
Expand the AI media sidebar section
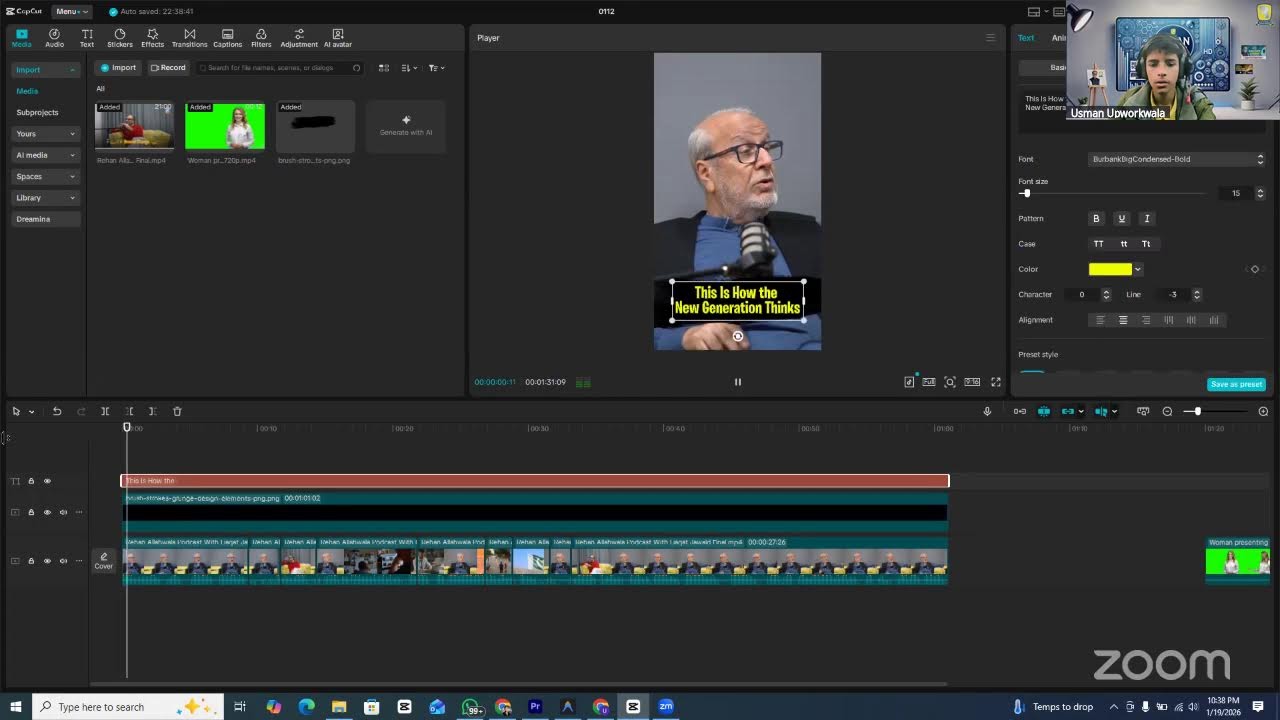coord(45,155)
